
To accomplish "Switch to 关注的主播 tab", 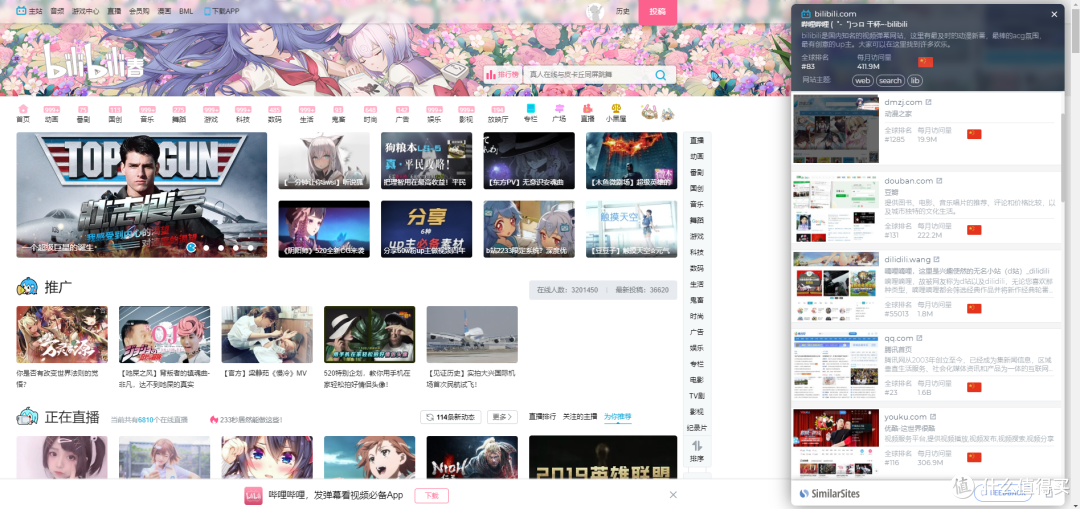I will [x=580, y=417].
